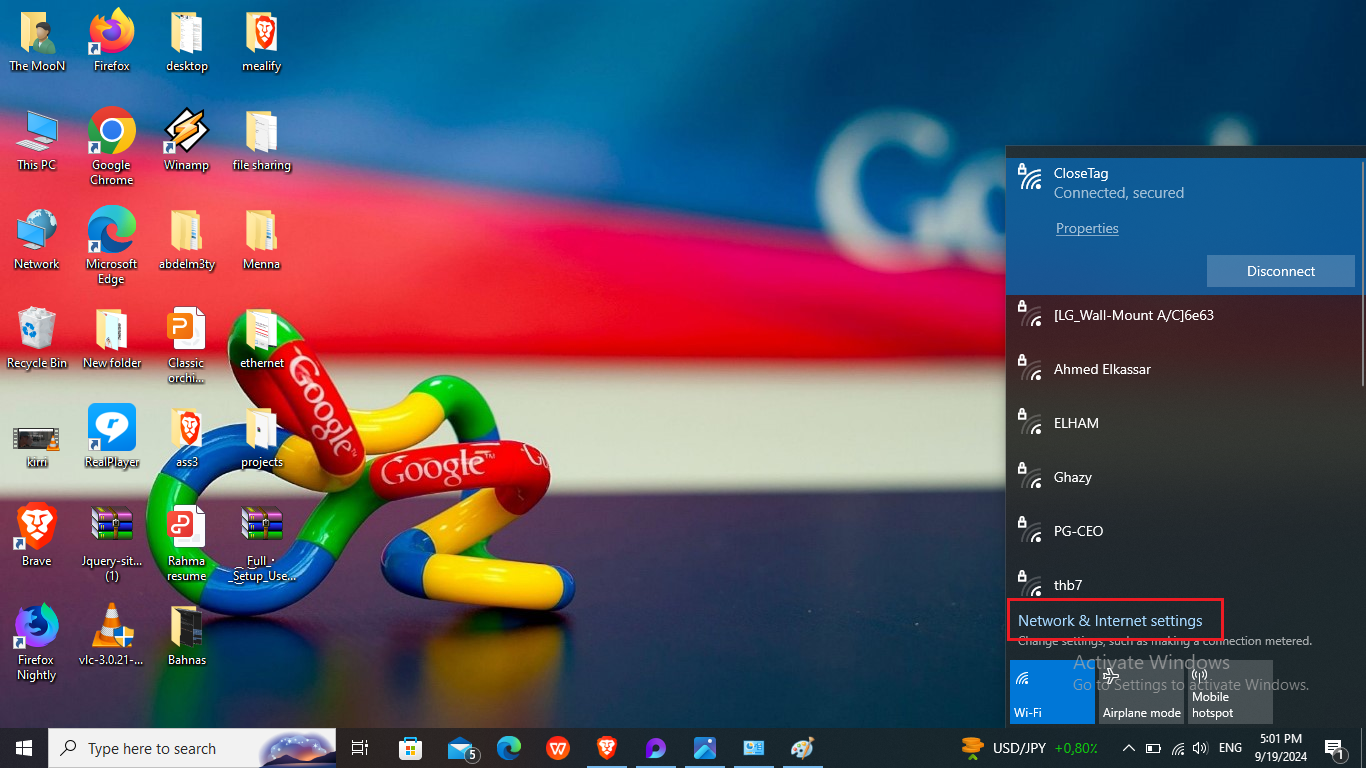
Task: Enable Airplane mode tile
Action: 1141,692
